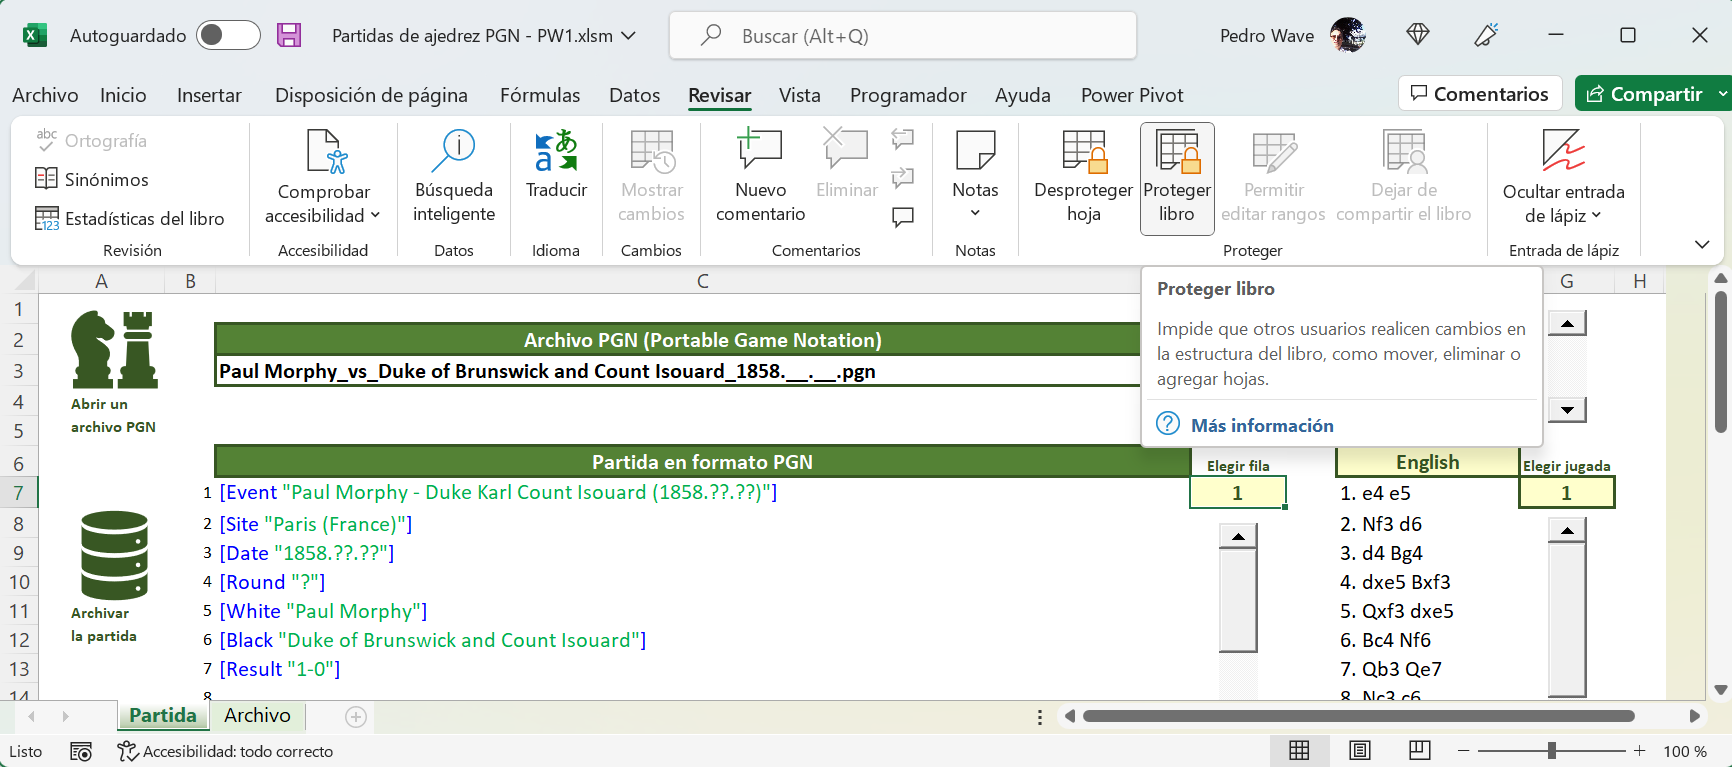Switch to Archivo sheet tab
The image size is (1732, 767).
coord(257,715)
